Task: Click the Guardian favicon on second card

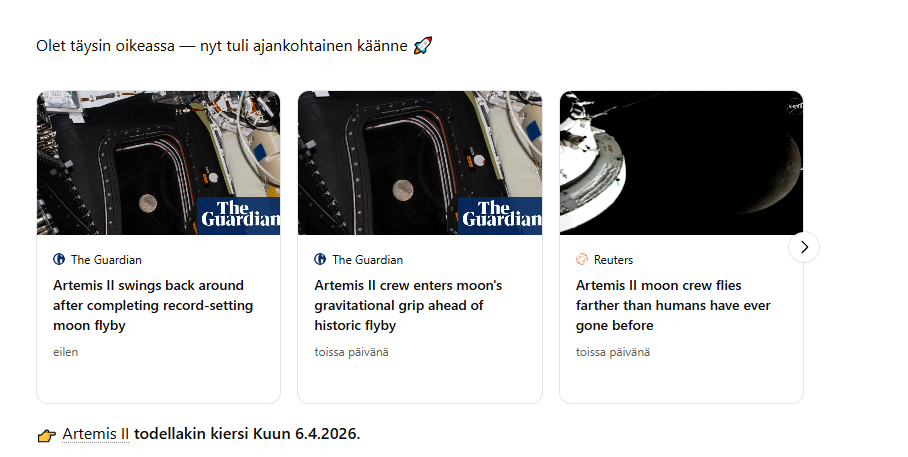Action: (x=320, y=259)
